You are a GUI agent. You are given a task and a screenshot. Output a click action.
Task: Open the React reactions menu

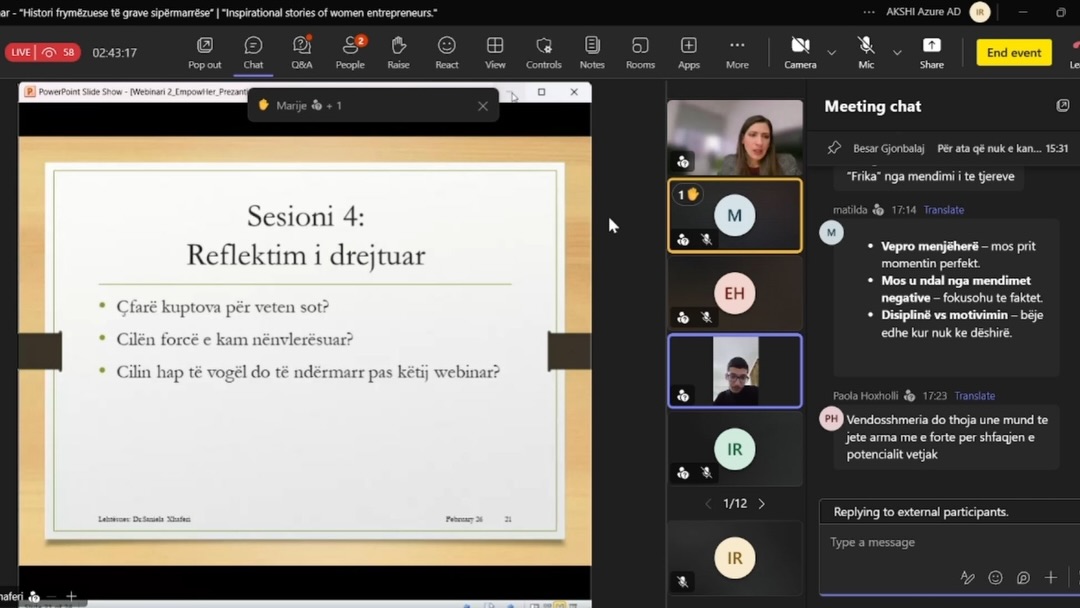pos(446,52)
